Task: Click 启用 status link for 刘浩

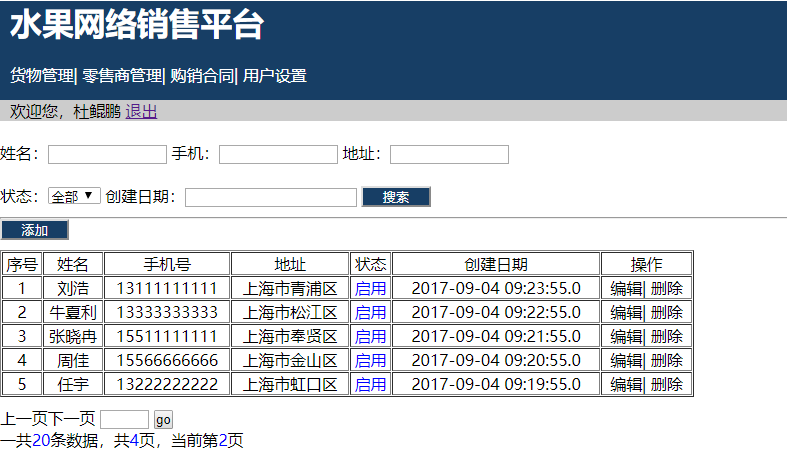Action: 370,288
